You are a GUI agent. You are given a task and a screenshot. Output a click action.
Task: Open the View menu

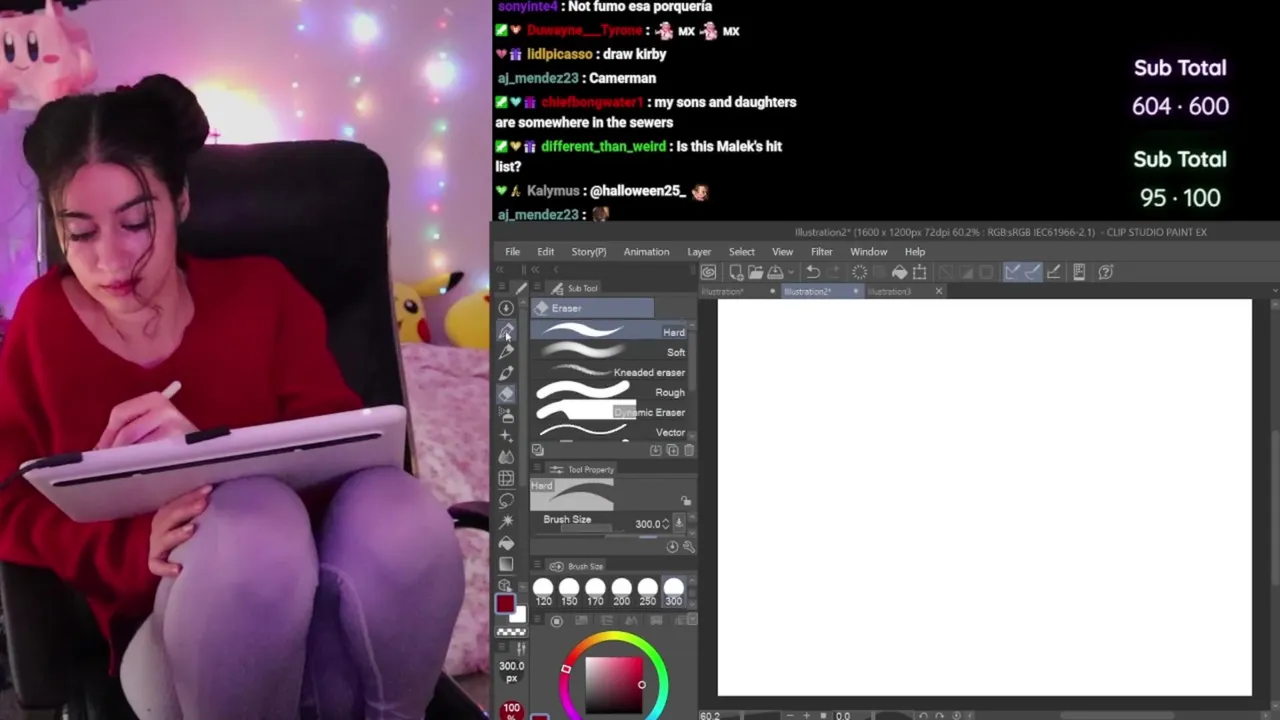pos(783,252)
